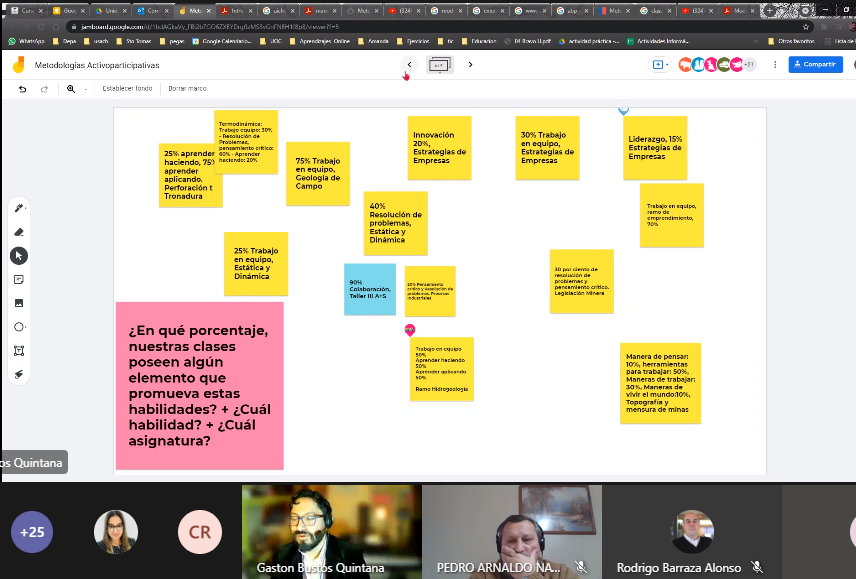
Task: Select the 30% Trabajo en equipo note
Action: tap(548, 148)
